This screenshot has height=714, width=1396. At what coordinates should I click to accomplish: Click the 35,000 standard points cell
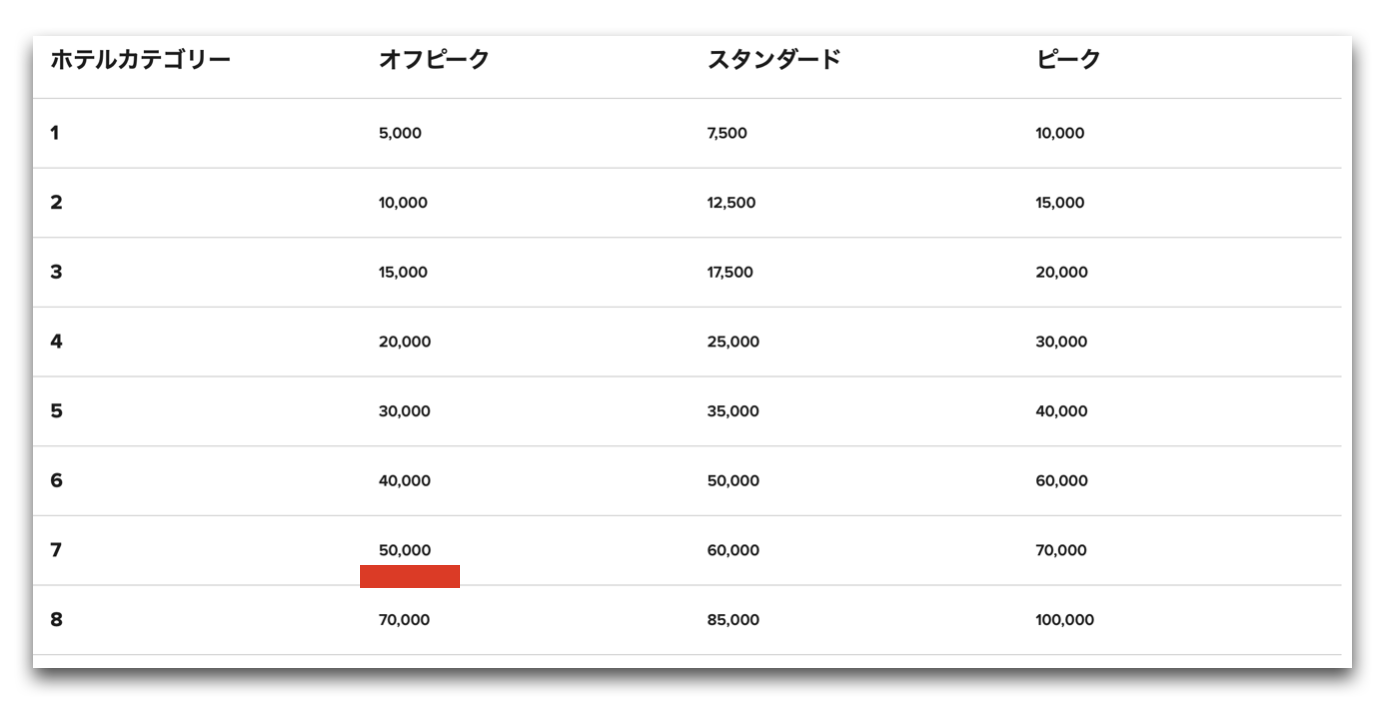coord(733,411)
